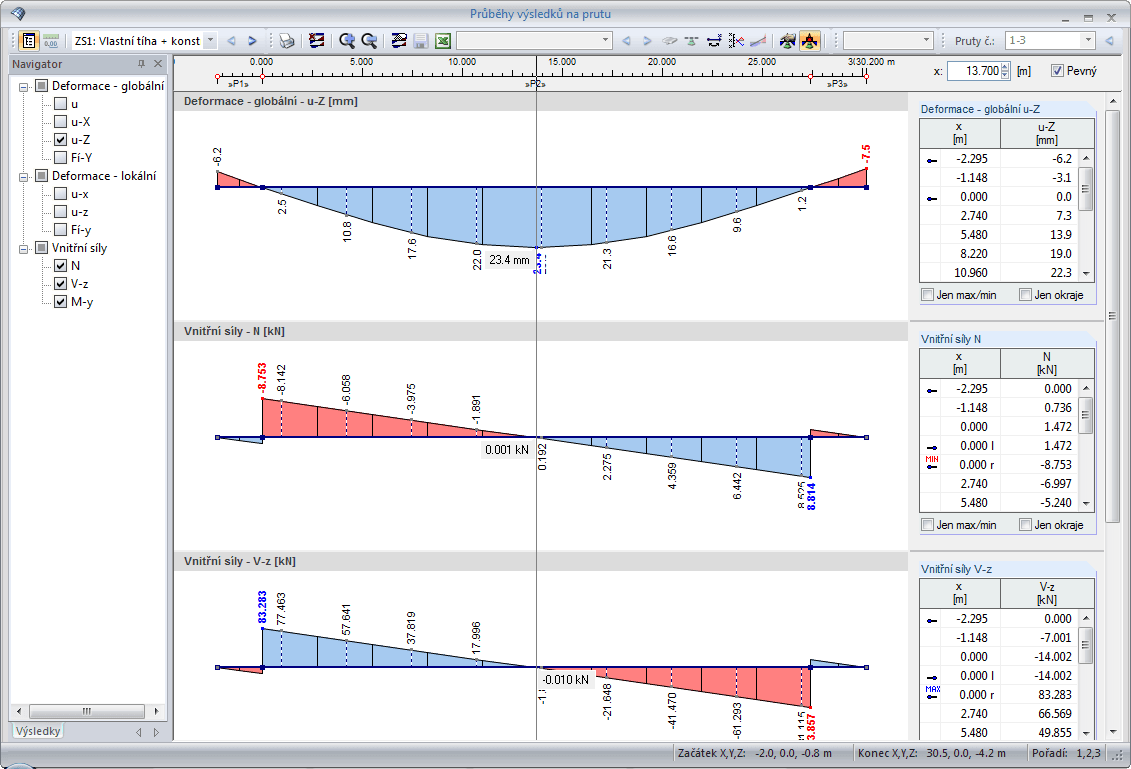
Task: Click the N [kN] column header
Action: (x=1047, y=363)
